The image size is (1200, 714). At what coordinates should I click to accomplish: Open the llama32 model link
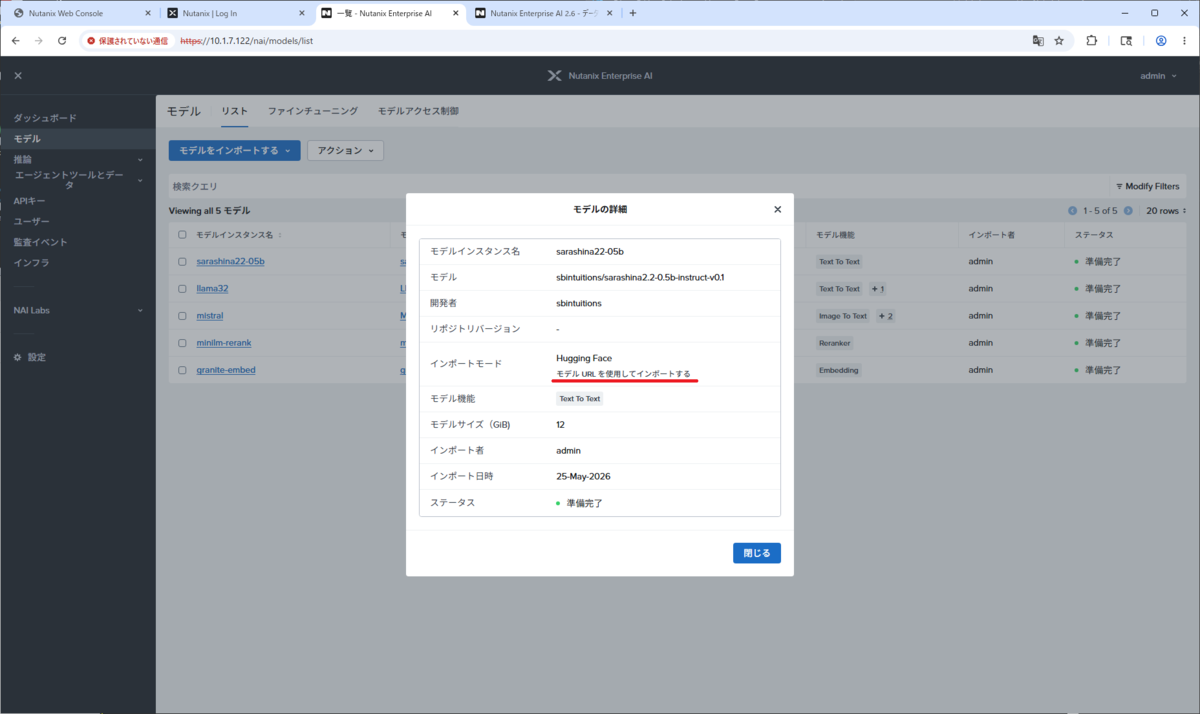pyautogui.click(x=212, y=289)
